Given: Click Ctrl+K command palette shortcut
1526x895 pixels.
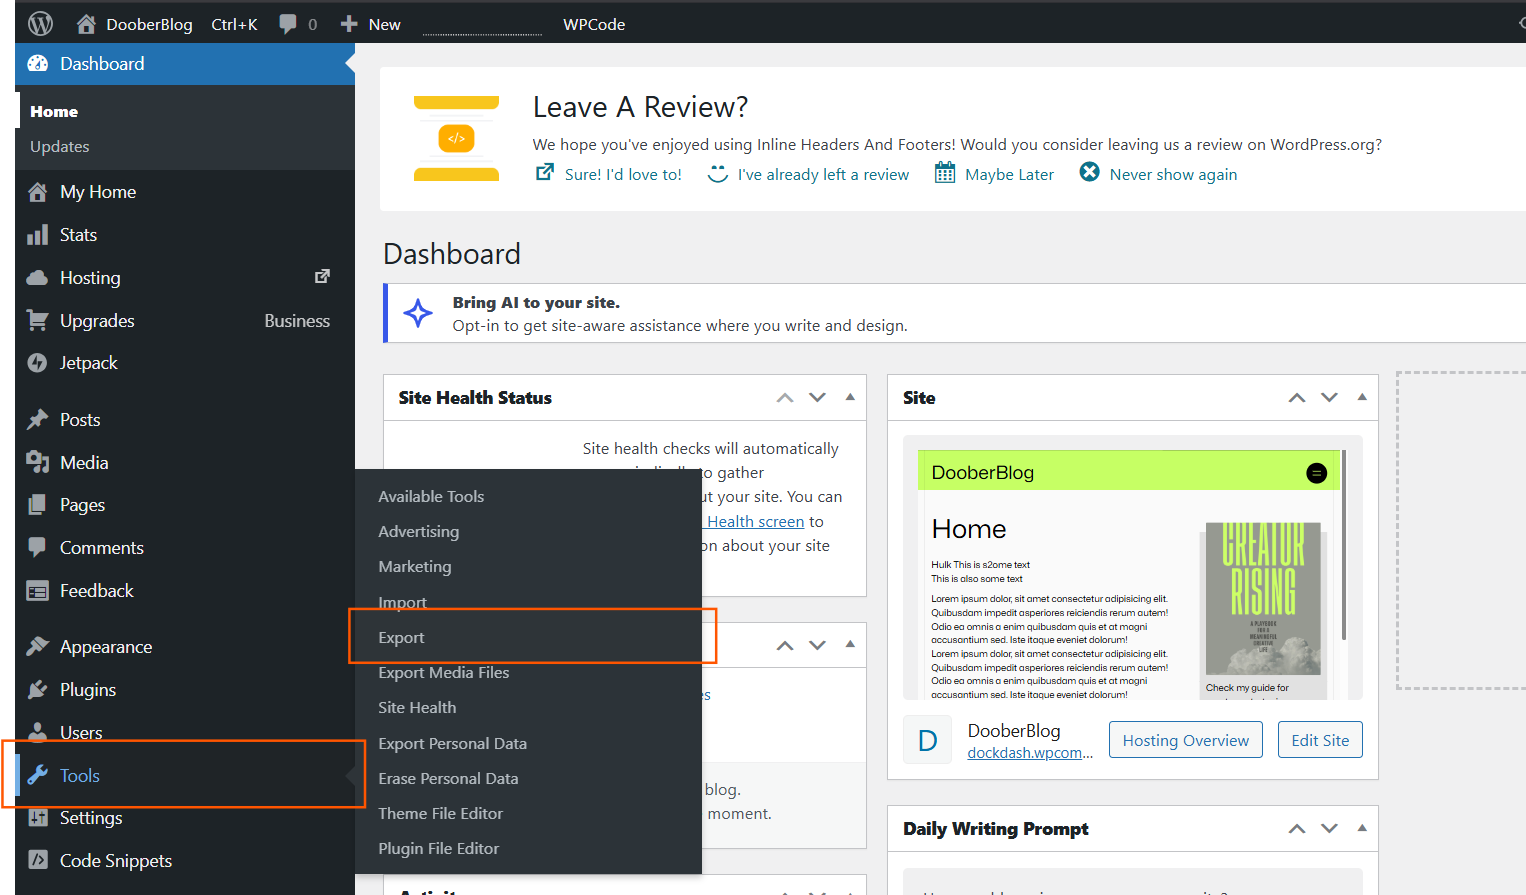Looking at the screenshot, I should (x=234, y=24).
